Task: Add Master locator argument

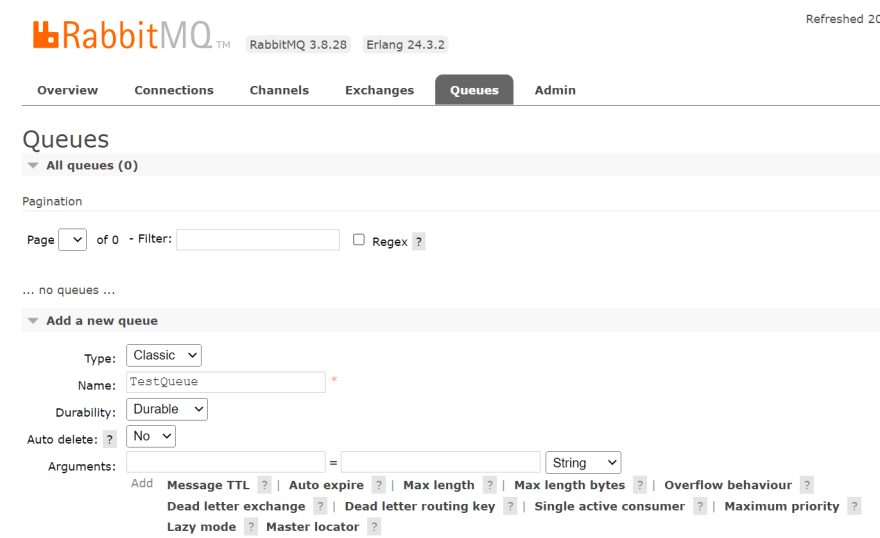Action: (x=313, y=527)
